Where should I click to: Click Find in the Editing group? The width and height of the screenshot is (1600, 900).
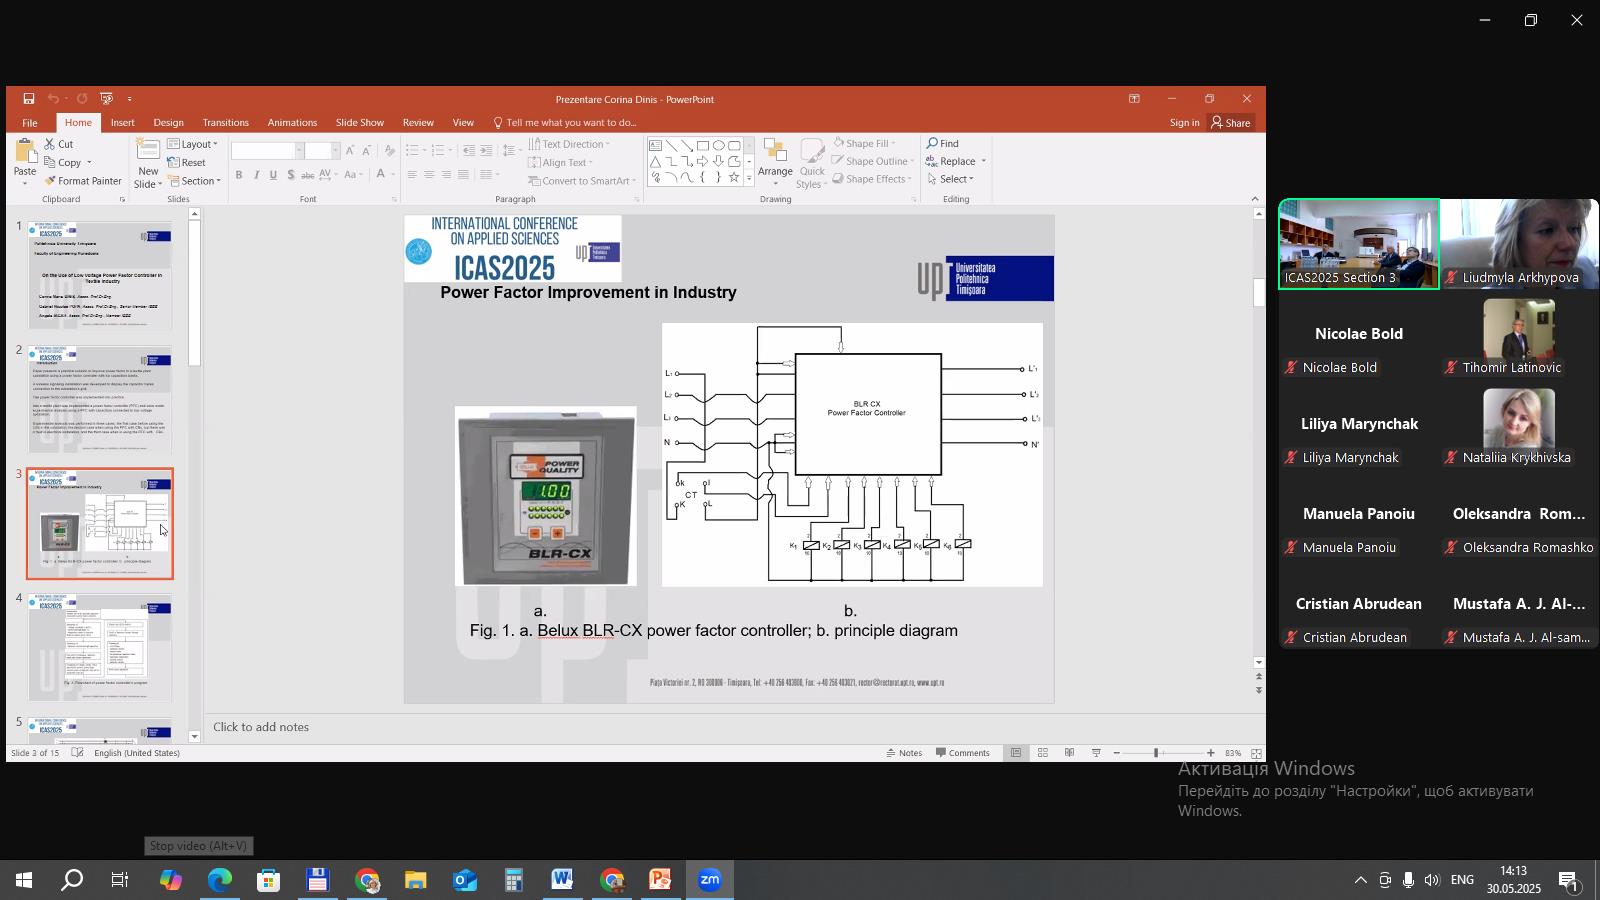(x=942, y=144)
